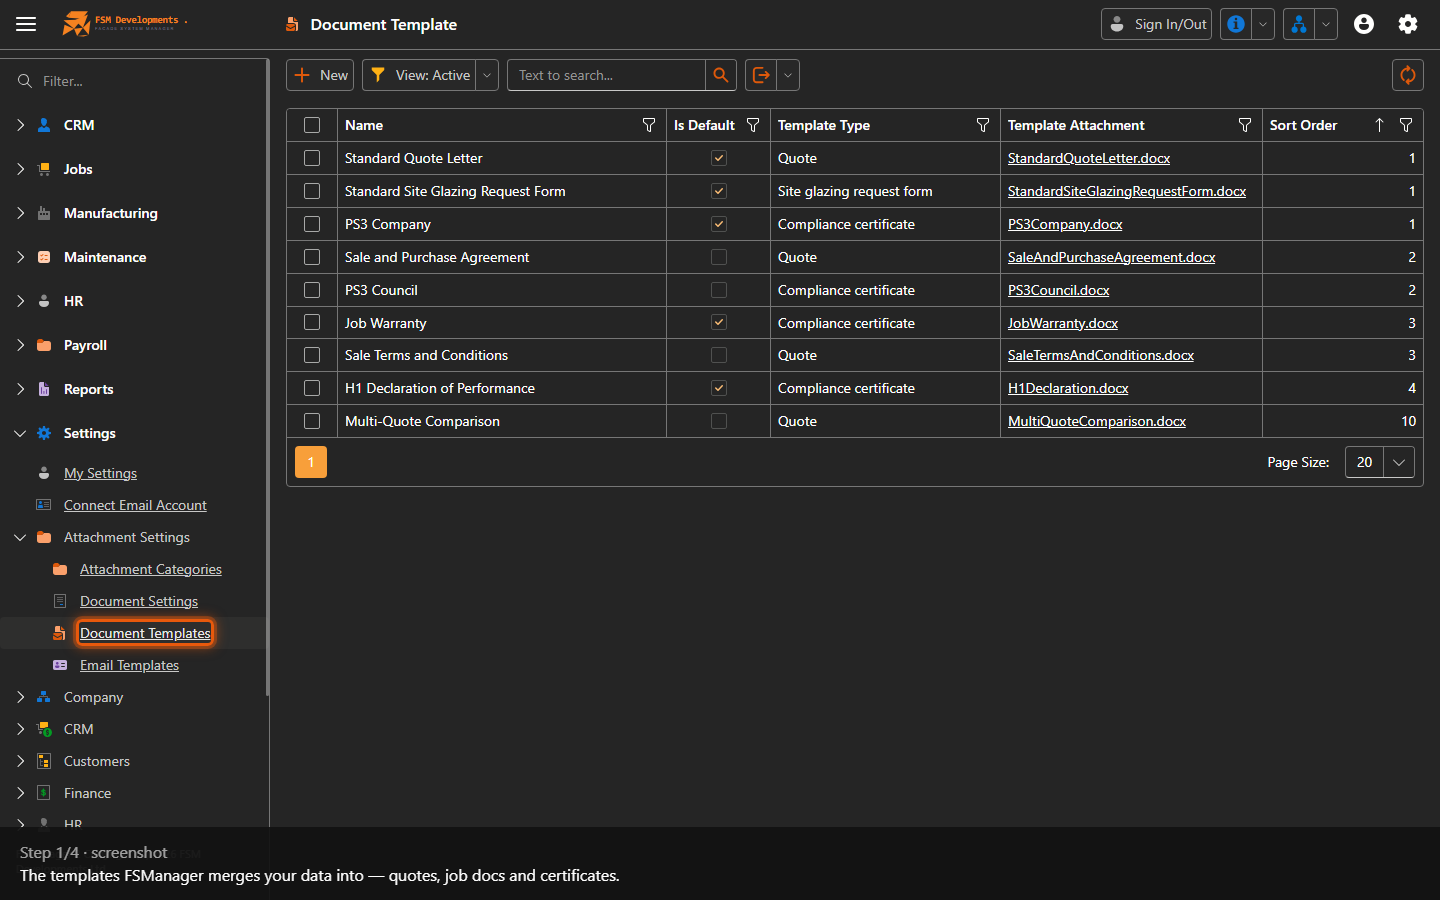Click the Settings gear icon in sidebar
Image resolution: width=1440 pixels, height=900 pixels.
pyautogui.click(x=44, y=433)
